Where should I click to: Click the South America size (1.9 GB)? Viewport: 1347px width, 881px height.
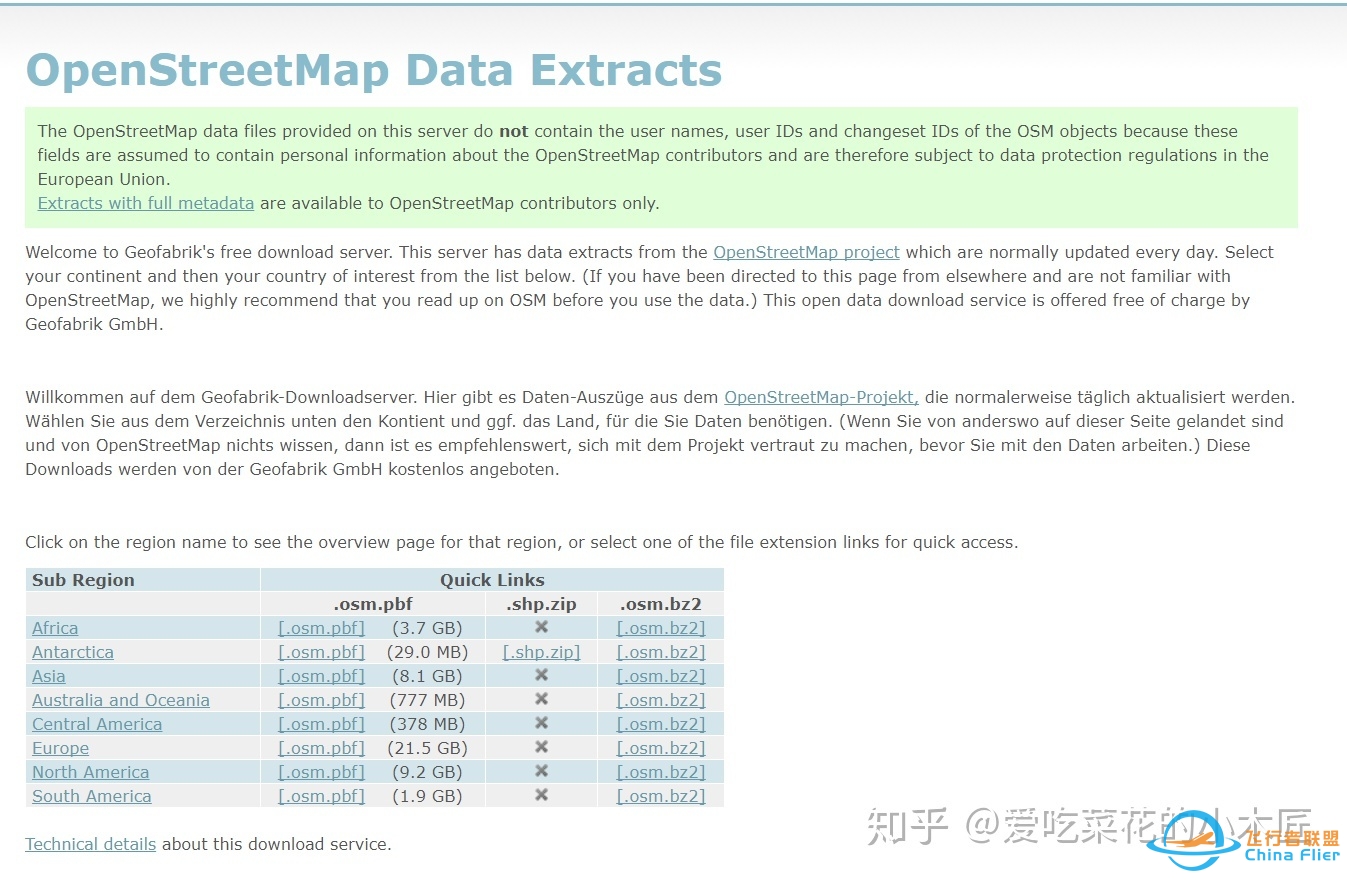pos(427,796)
